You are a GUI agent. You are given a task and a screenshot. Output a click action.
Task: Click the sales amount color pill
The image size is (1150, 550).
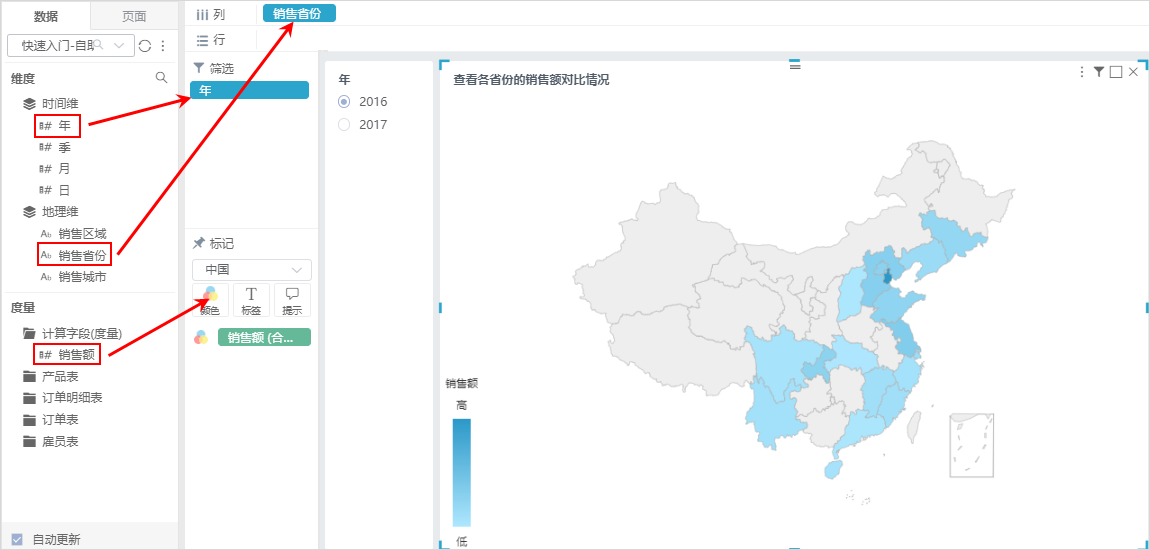(264, 337)
